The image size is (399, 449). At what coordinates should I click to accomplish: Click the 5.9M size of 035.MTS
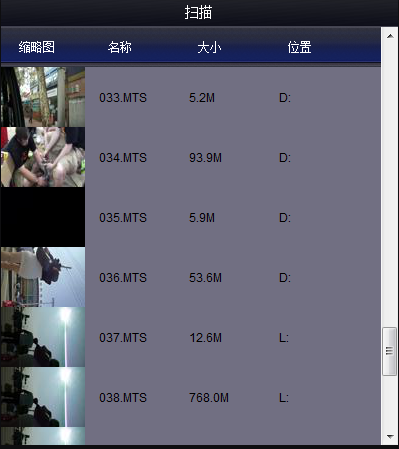coord(202,218)
